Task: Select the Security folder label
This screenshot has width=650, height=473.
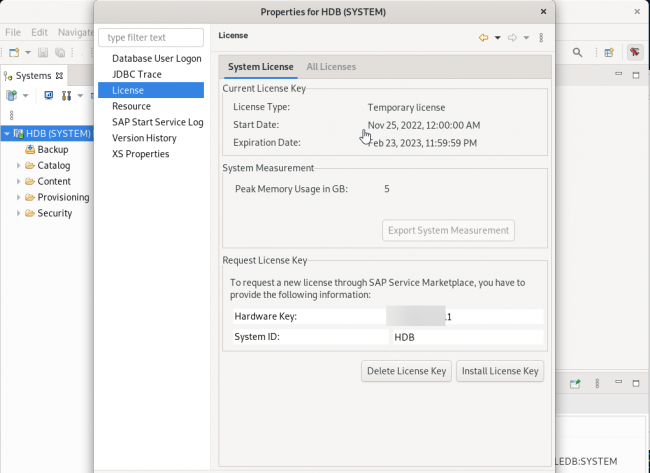Action: [54, 213]
